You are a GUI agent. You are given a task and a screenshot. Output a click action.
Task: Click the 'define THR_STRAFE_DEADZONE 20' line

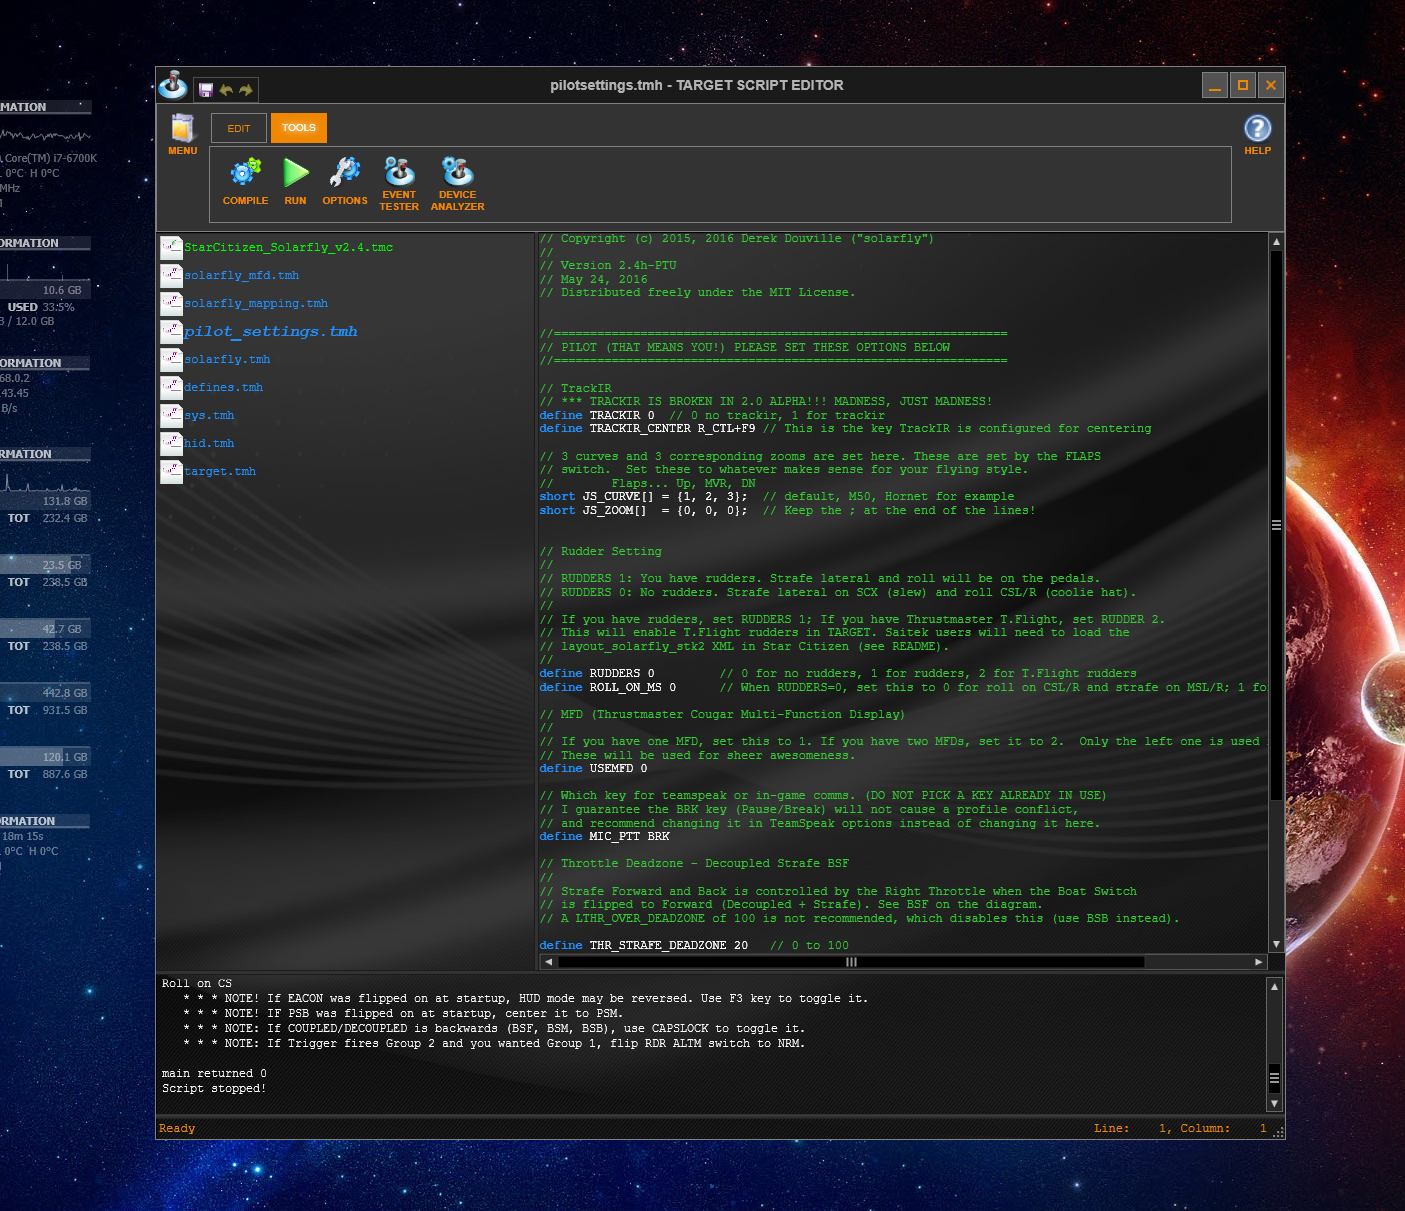pos(694,945)
